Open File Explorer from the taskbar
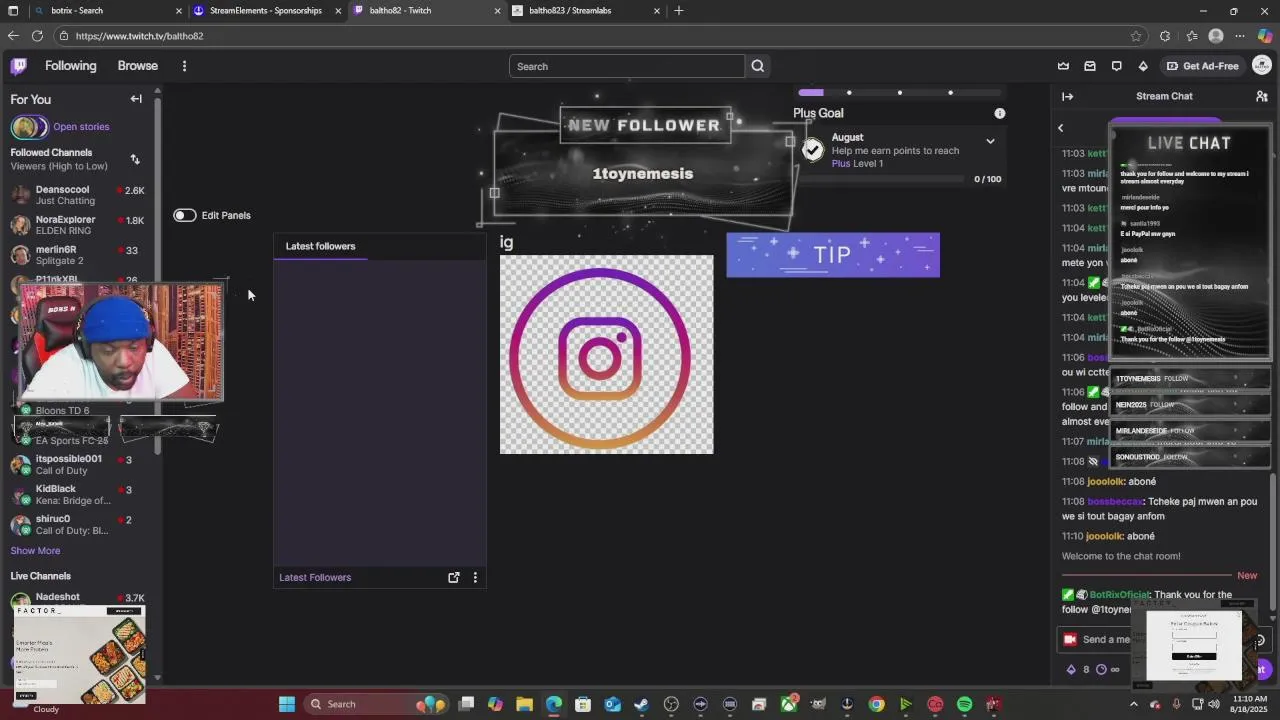This screenshot has width=1280, height=720. coord(524,704)
